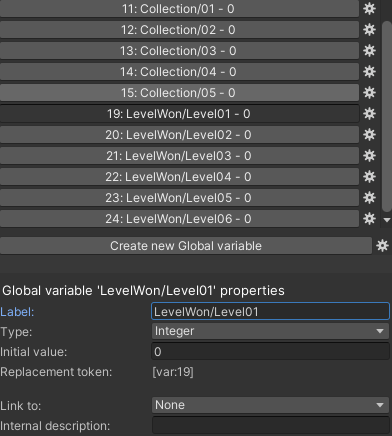
Task: Click the Label: field caption
Action: tap(17, 312)
